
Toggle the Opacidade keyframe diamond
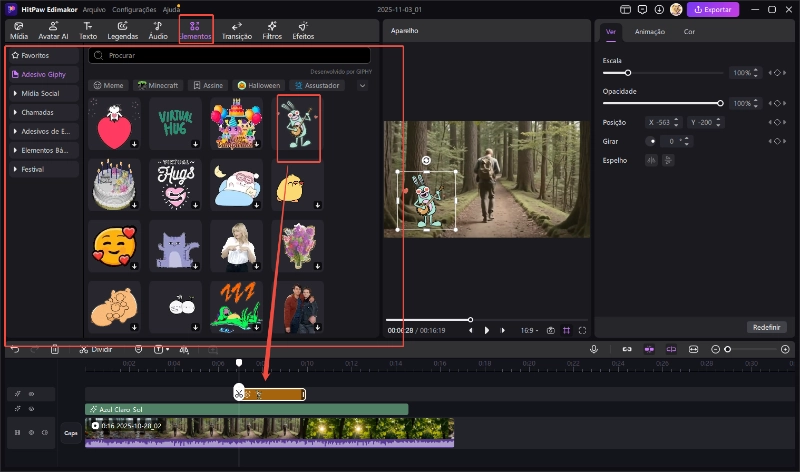777,104
